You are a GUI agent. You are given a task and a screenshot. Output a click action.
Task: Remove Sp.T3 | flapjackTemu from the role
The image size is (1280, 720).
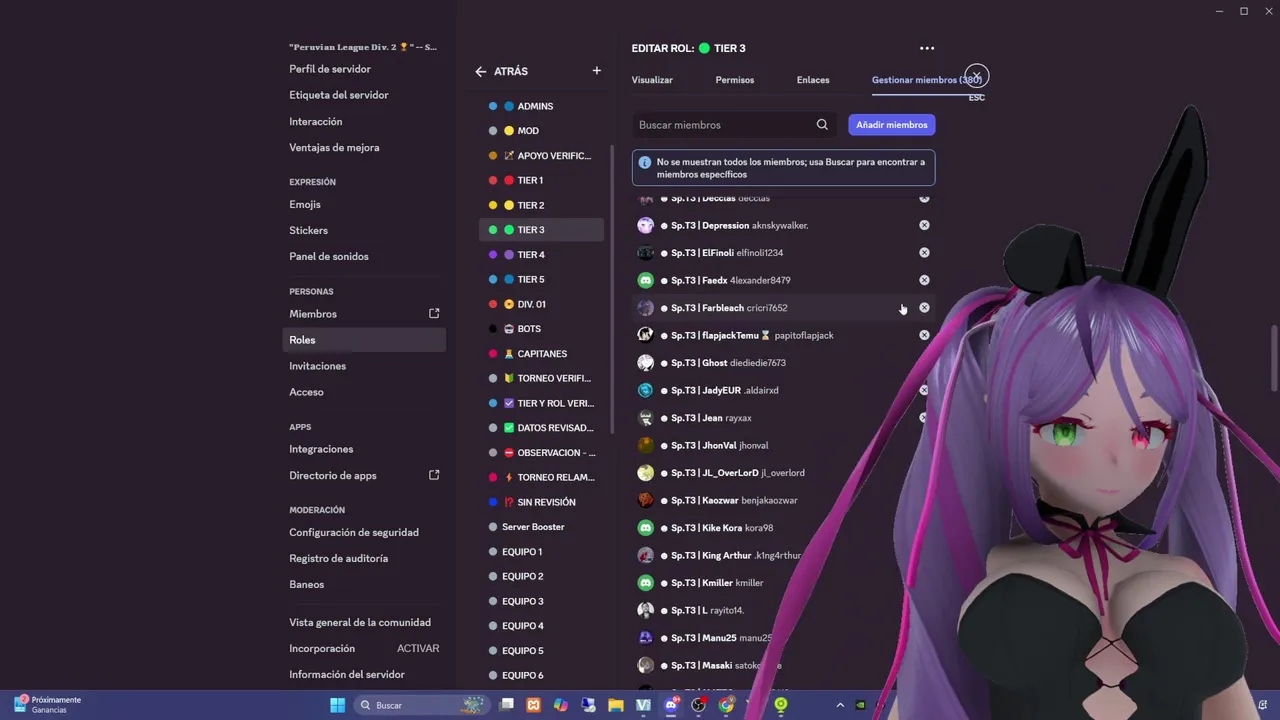tap(924, 335)
